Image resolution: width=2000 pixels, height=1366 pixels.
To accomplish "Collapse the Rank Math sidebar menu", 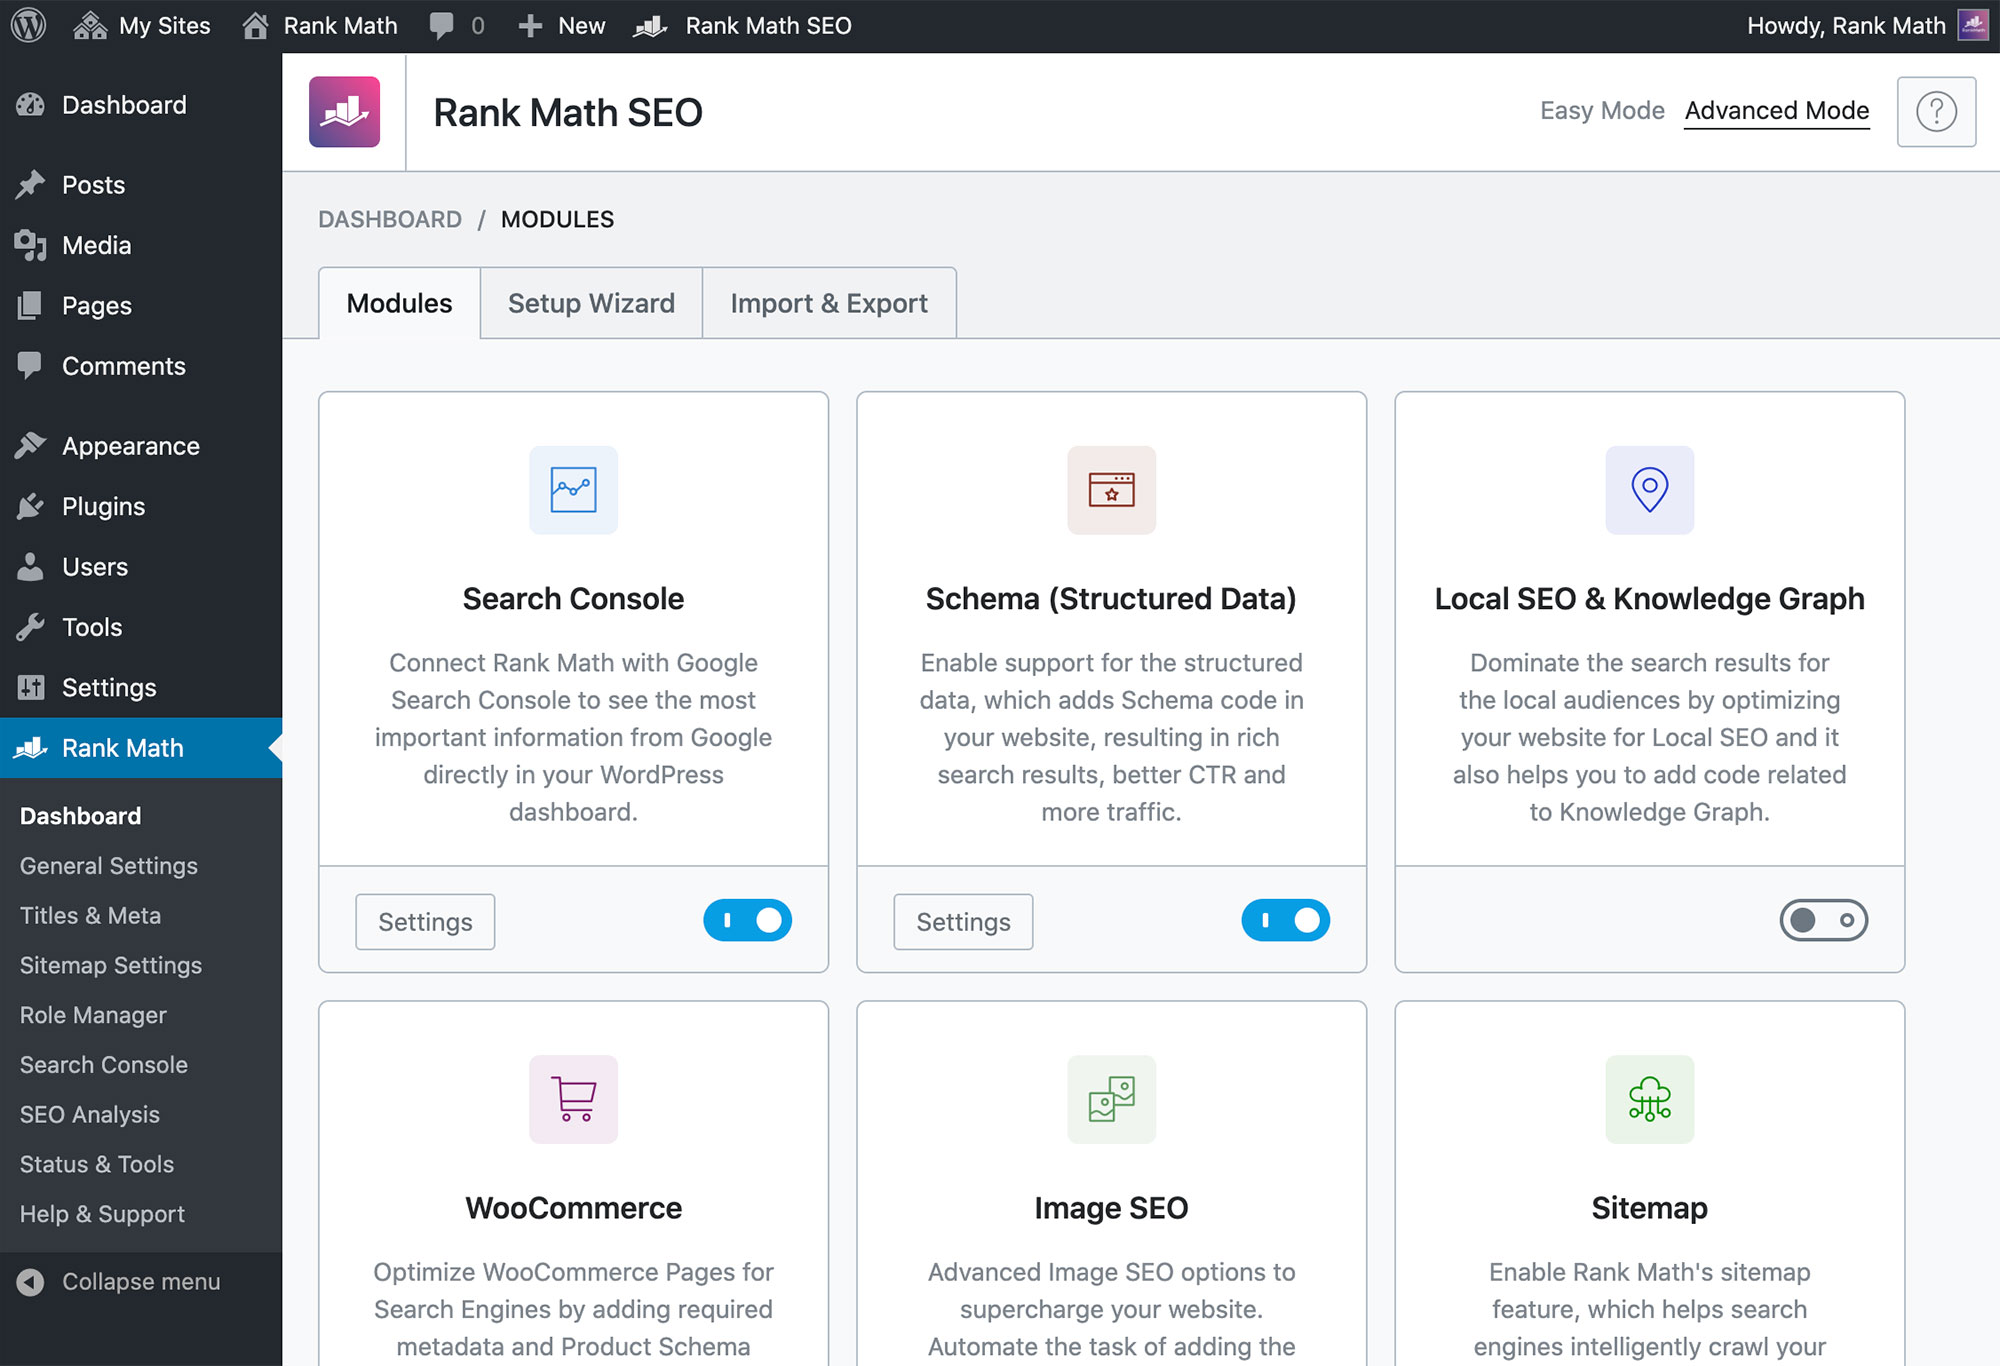I will tap(120, 1281).
